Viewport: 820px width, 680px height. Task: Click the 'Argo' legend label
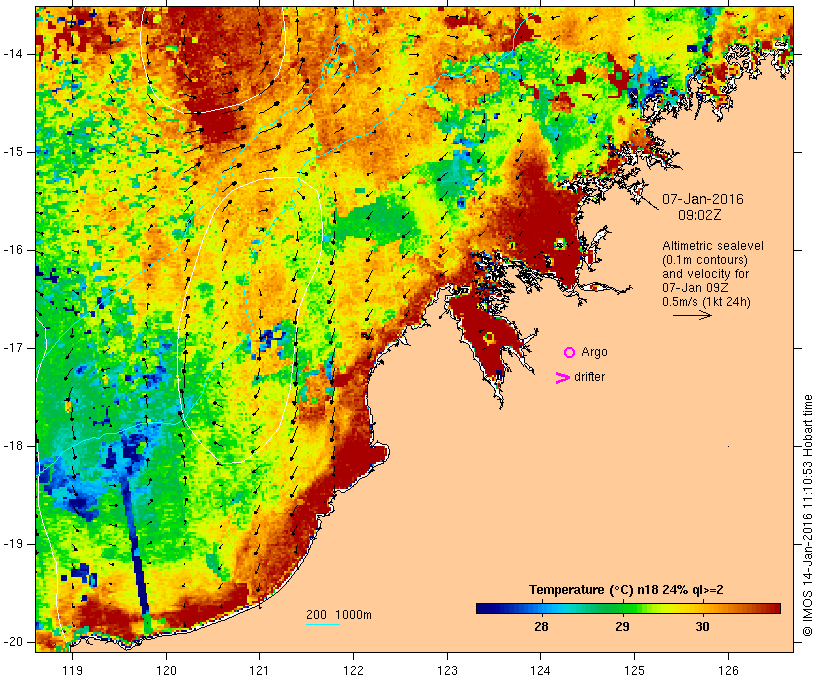595,353
